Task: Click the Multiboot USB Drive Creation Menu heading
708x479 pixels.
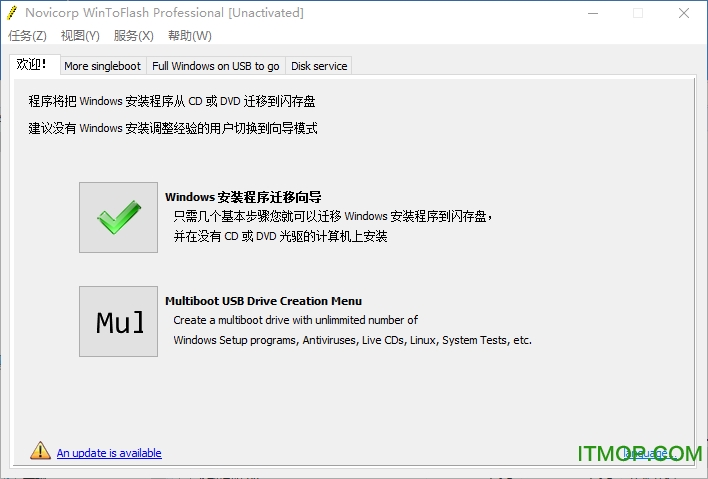Action: 263,301
